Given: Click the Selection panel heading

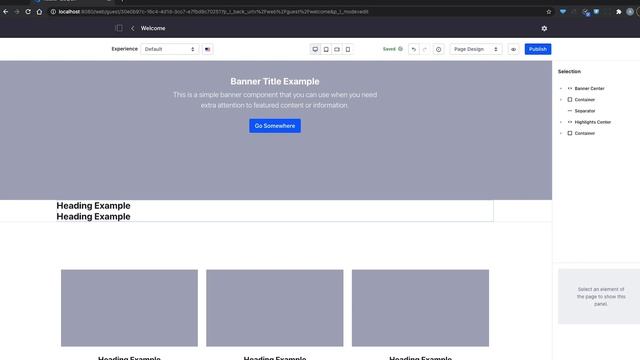Looking at the screenshot, I should click(x=569, y=71).
